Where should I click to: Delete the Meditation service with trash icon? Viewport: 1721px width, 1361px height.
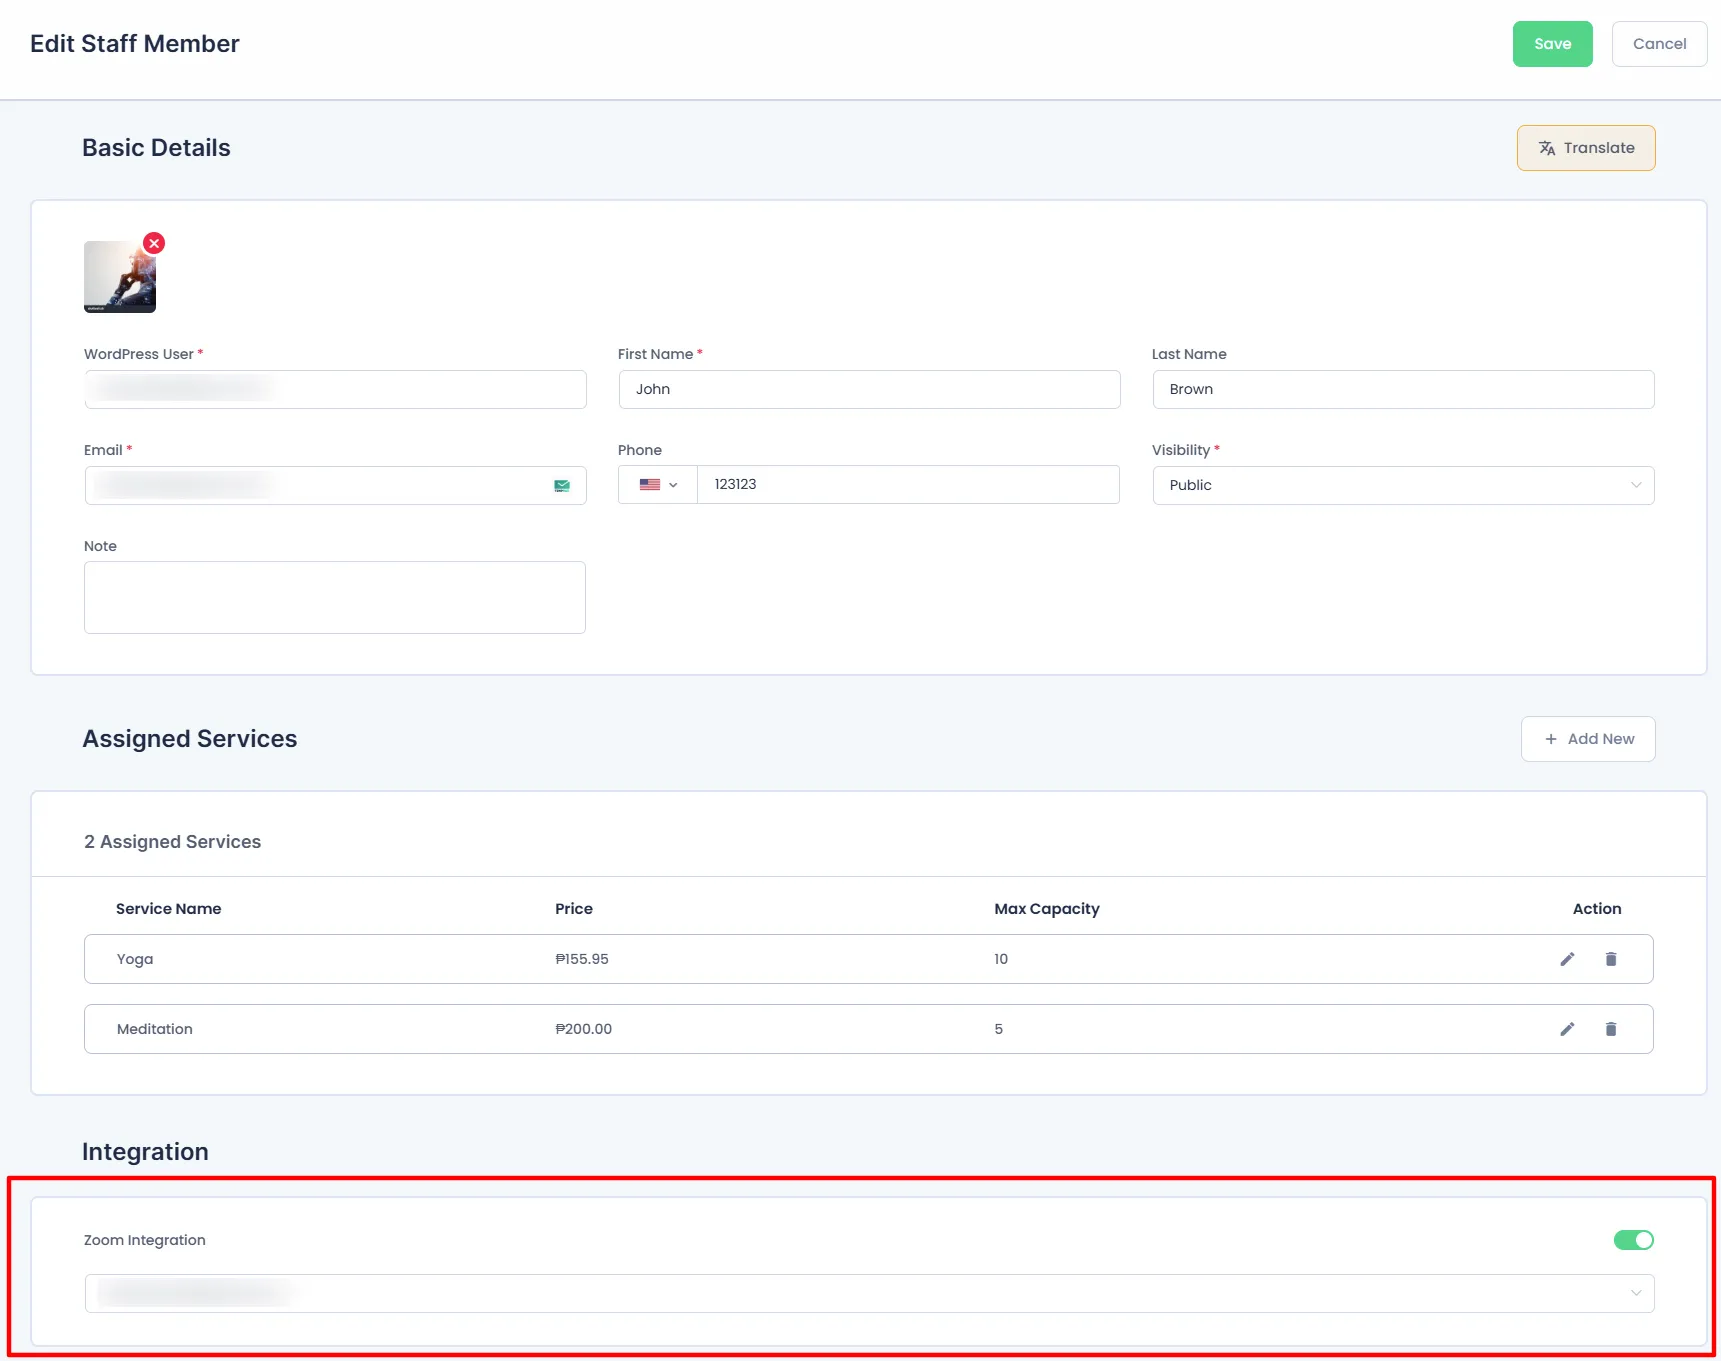(1611, 1029)
